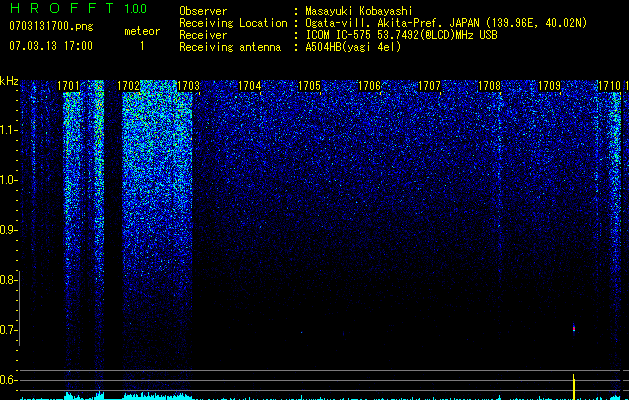Click the 1703 time marker
This screenshot has height=400, width=629.
click(x=189, y=86)
